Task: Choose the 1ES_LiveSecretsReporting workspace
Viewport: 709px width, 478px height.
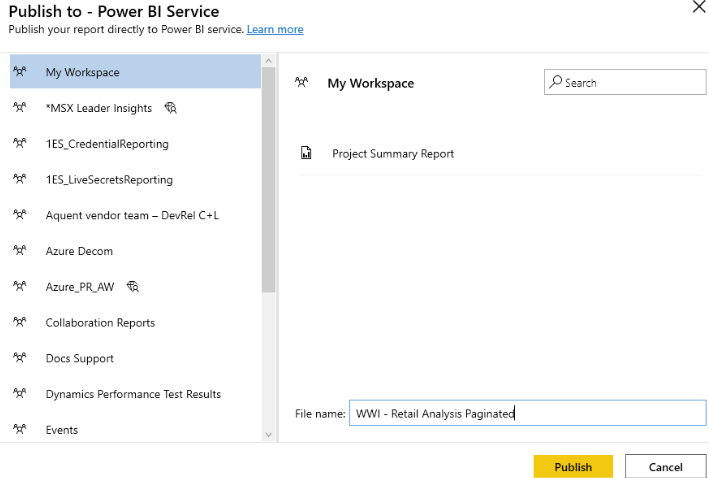Action: [135, 179]
